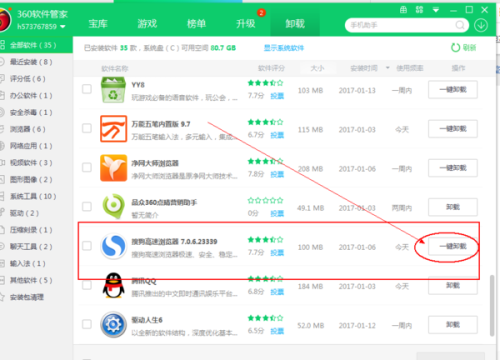Sort by 安装时间 column dropdown arrow
Image resolution: width=500 pixels, height=360 pixels.
387,68
